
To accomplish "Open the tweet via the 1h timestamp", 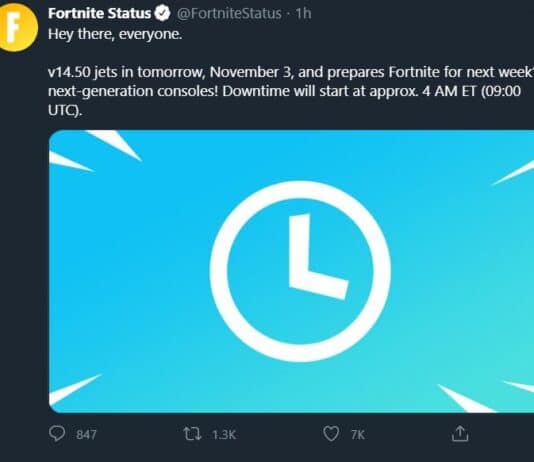I will 303,13.
